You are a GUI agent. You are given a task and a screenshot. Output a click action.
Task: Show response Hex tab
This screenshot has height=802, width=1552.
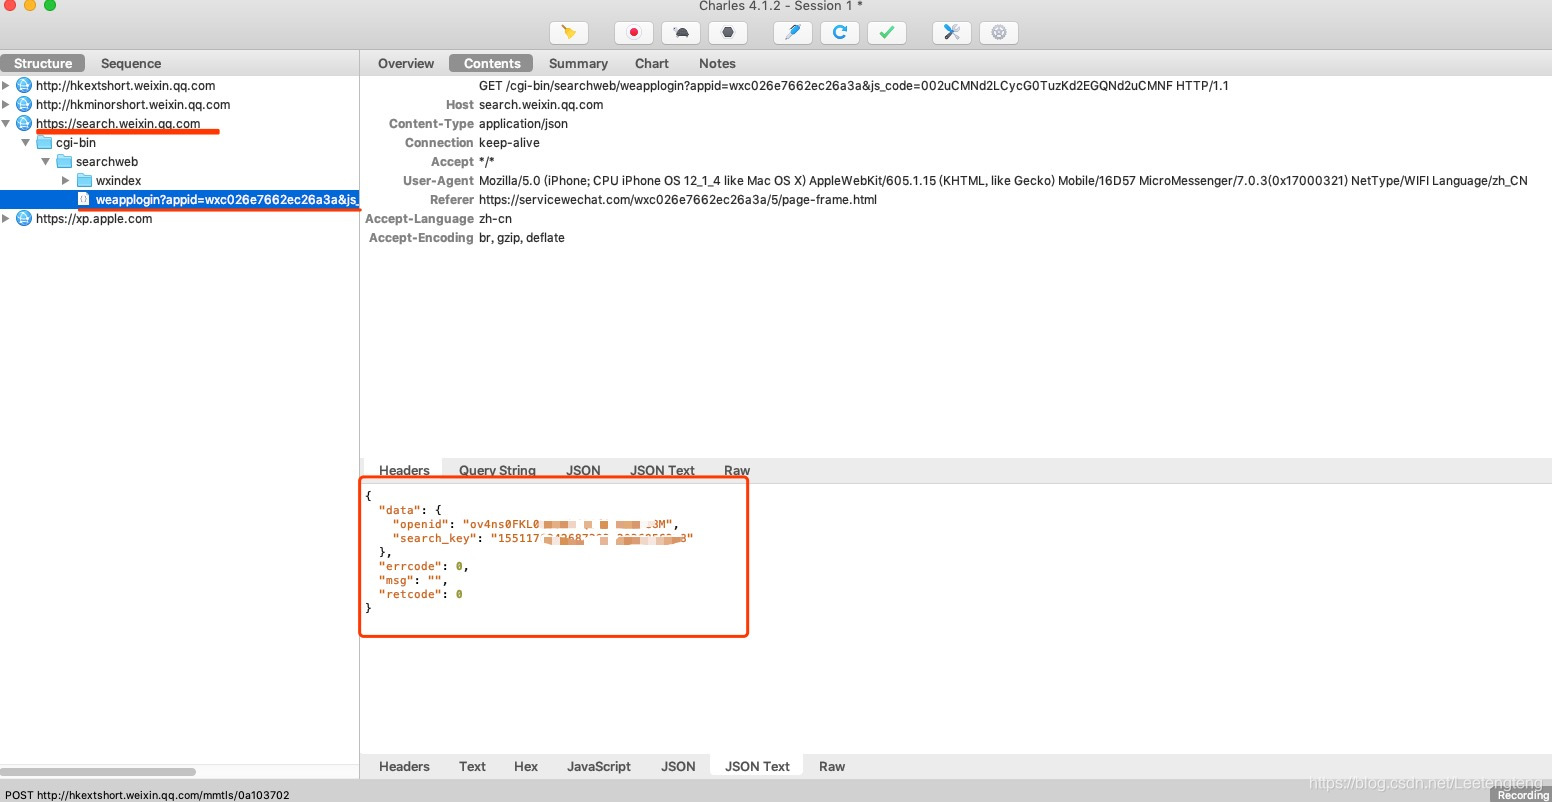coord(526,766)
